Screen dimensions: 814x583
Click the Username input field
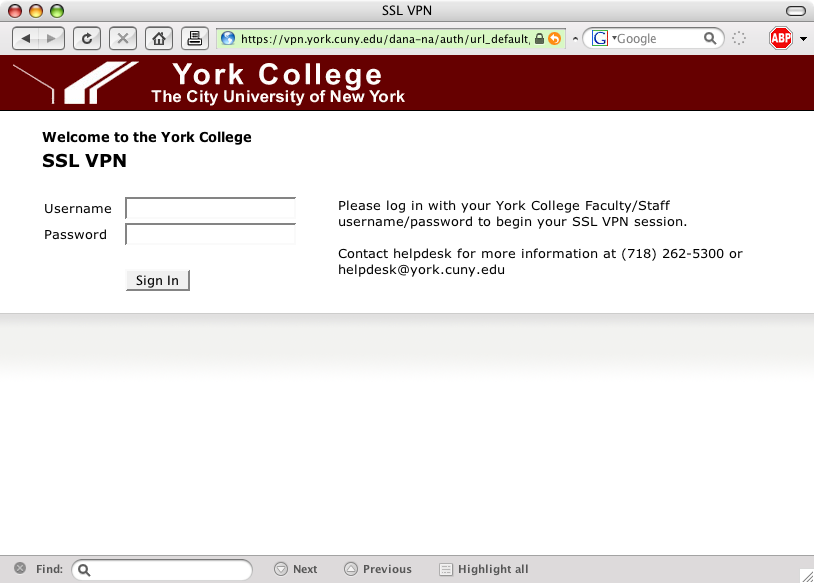(210, 208)
